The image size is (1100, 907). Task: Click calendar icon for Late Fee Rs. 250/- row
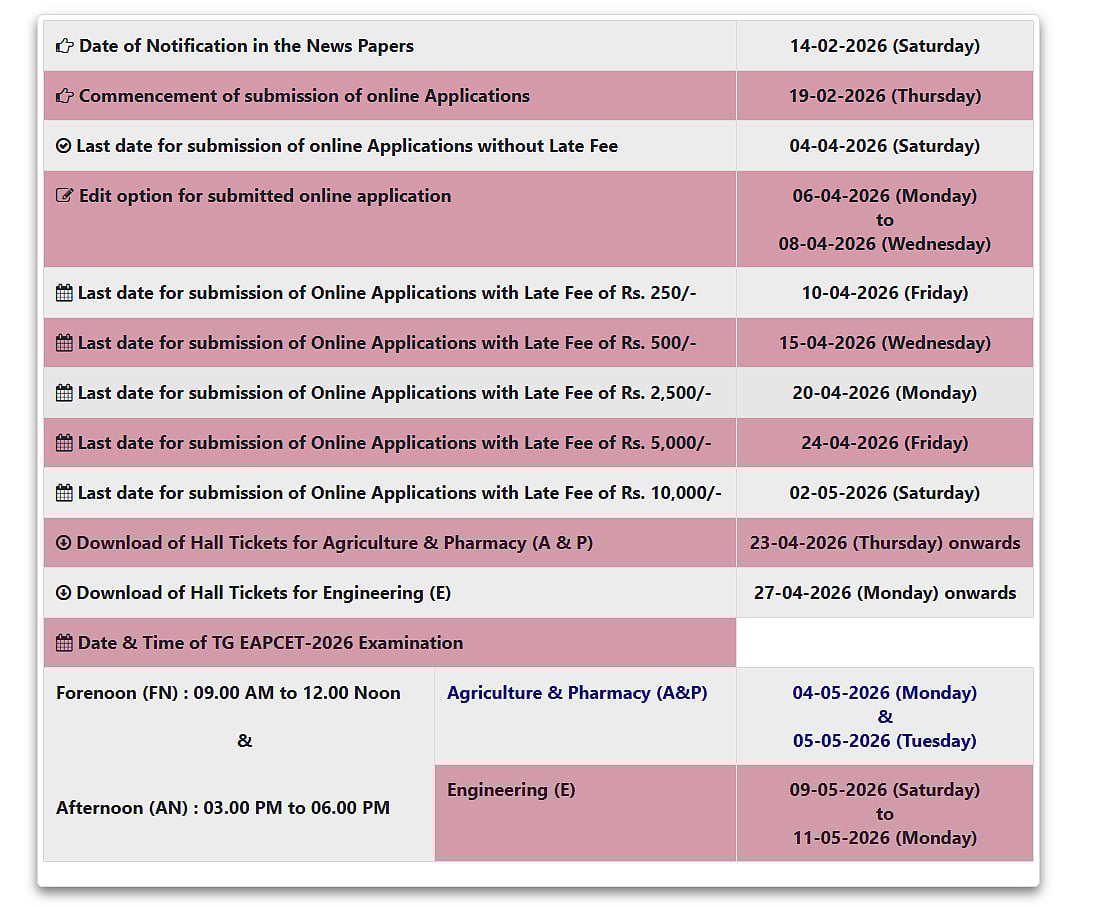(64, 293)
